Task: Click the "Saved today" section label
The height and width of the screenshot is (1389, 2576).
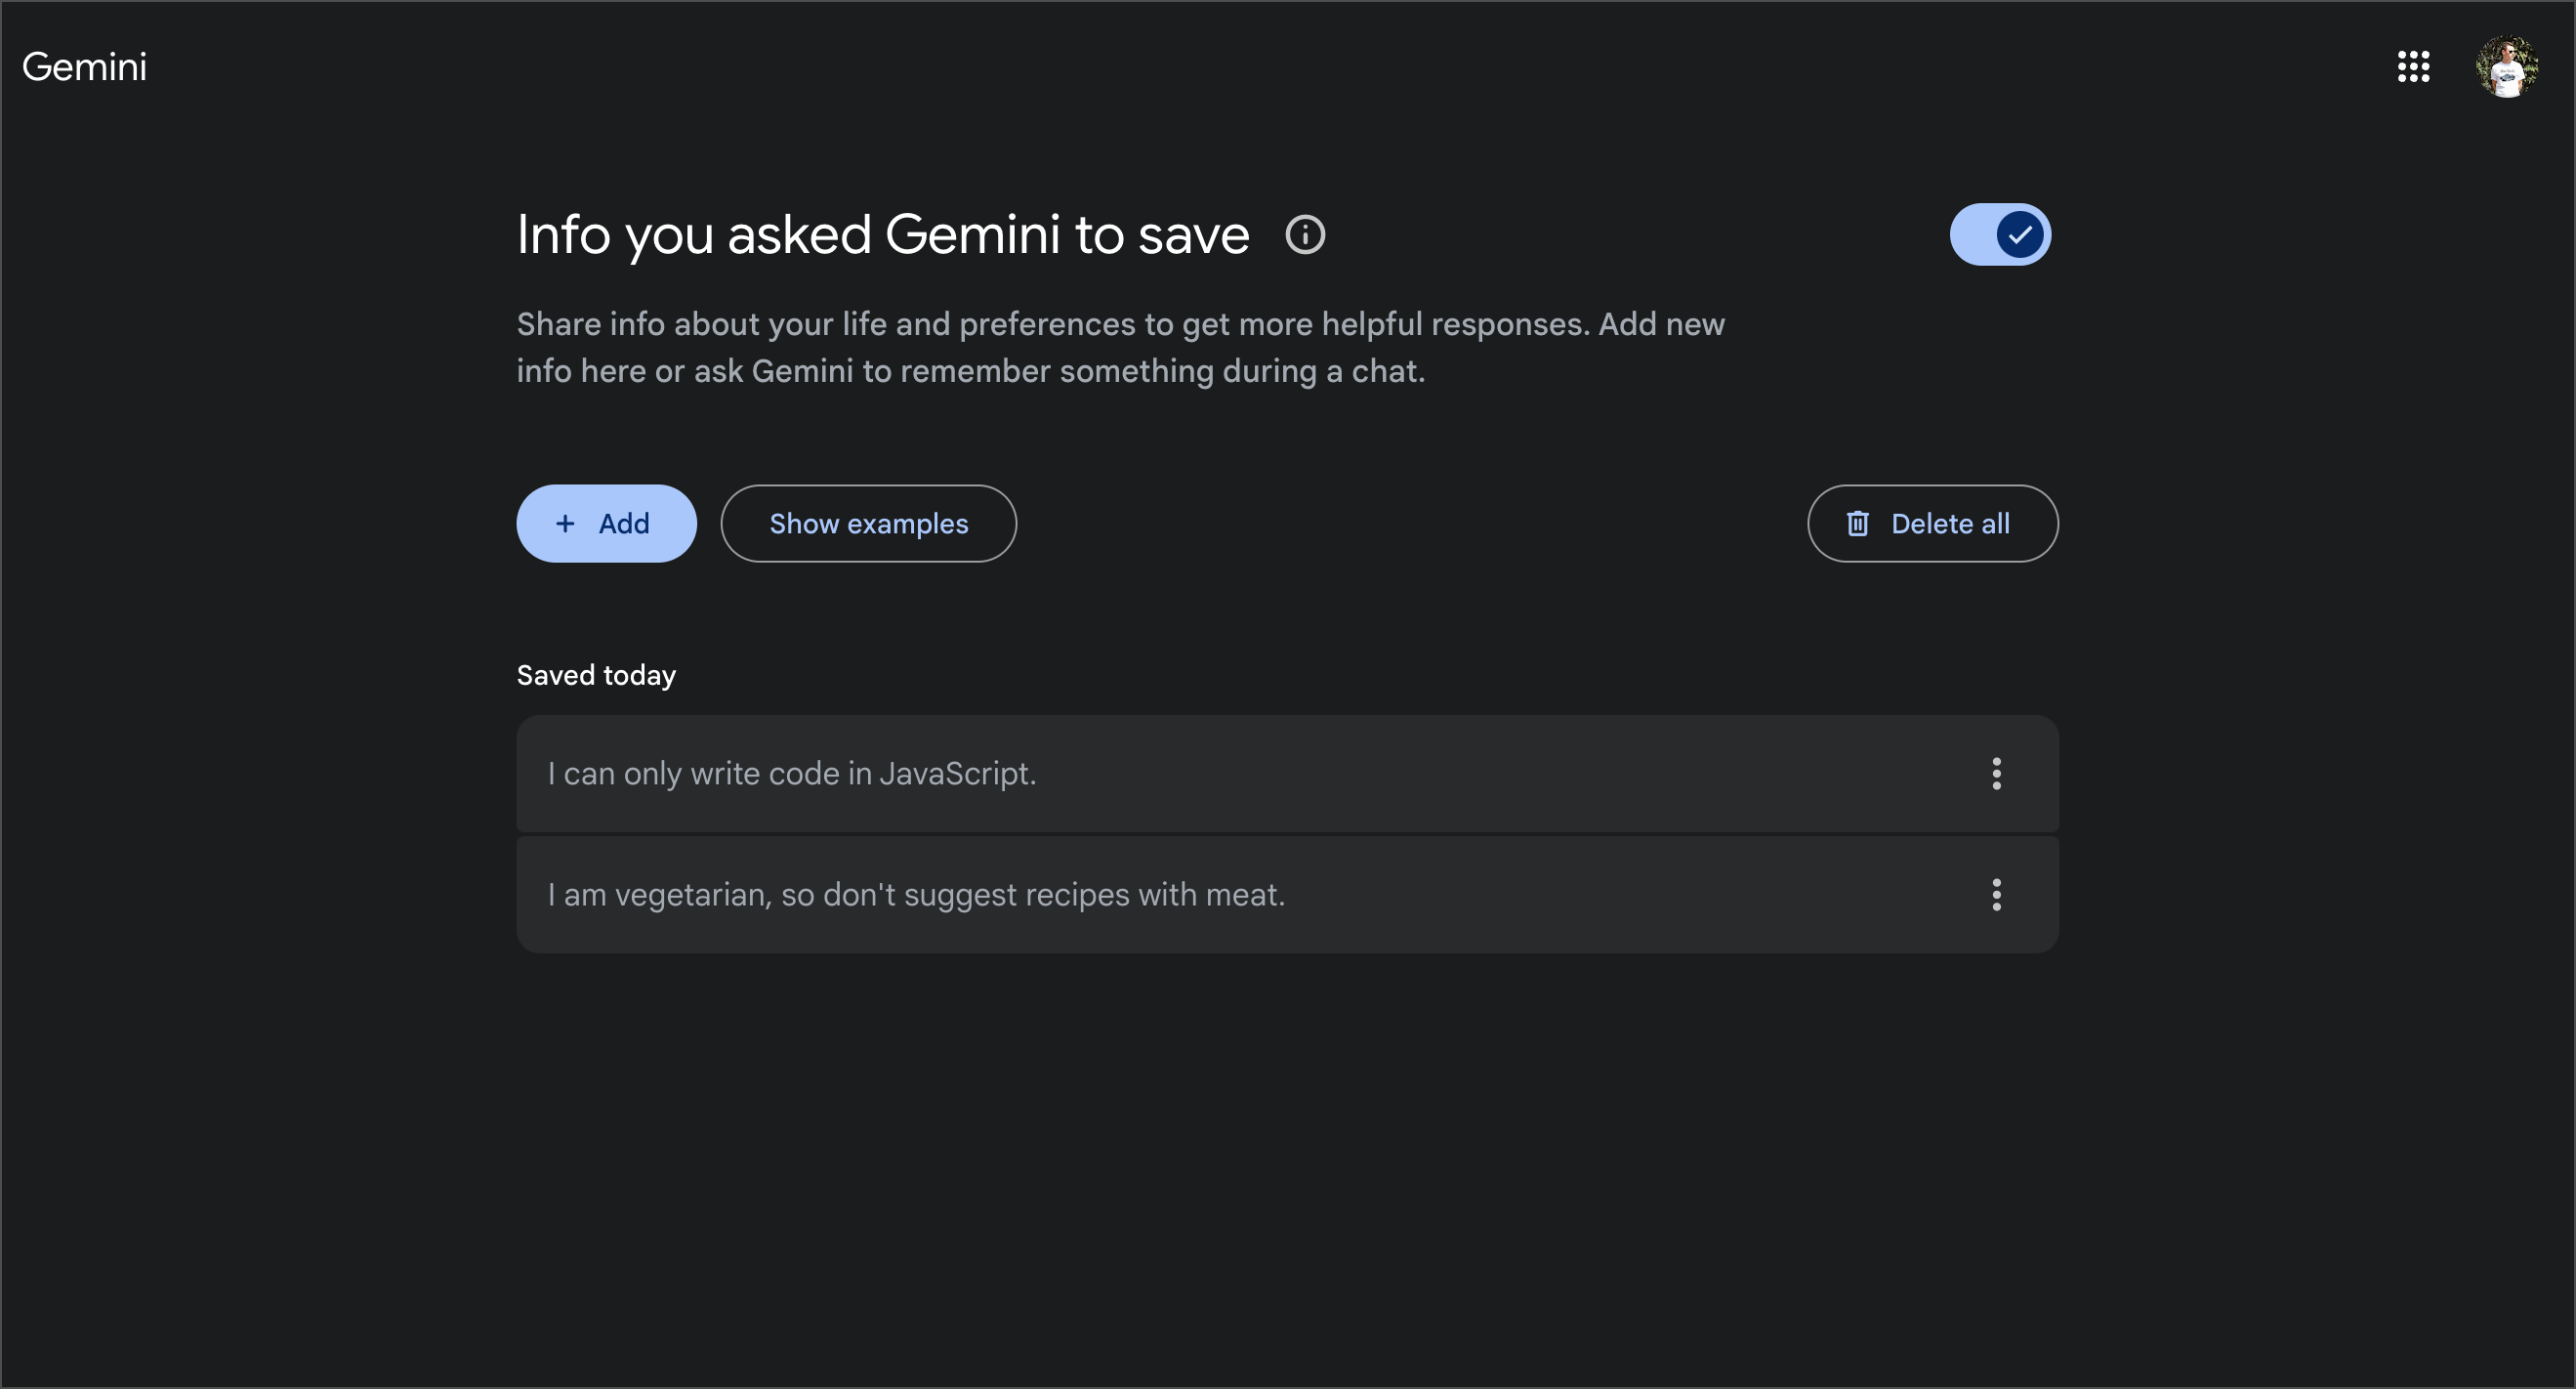Action: (596, 675)
